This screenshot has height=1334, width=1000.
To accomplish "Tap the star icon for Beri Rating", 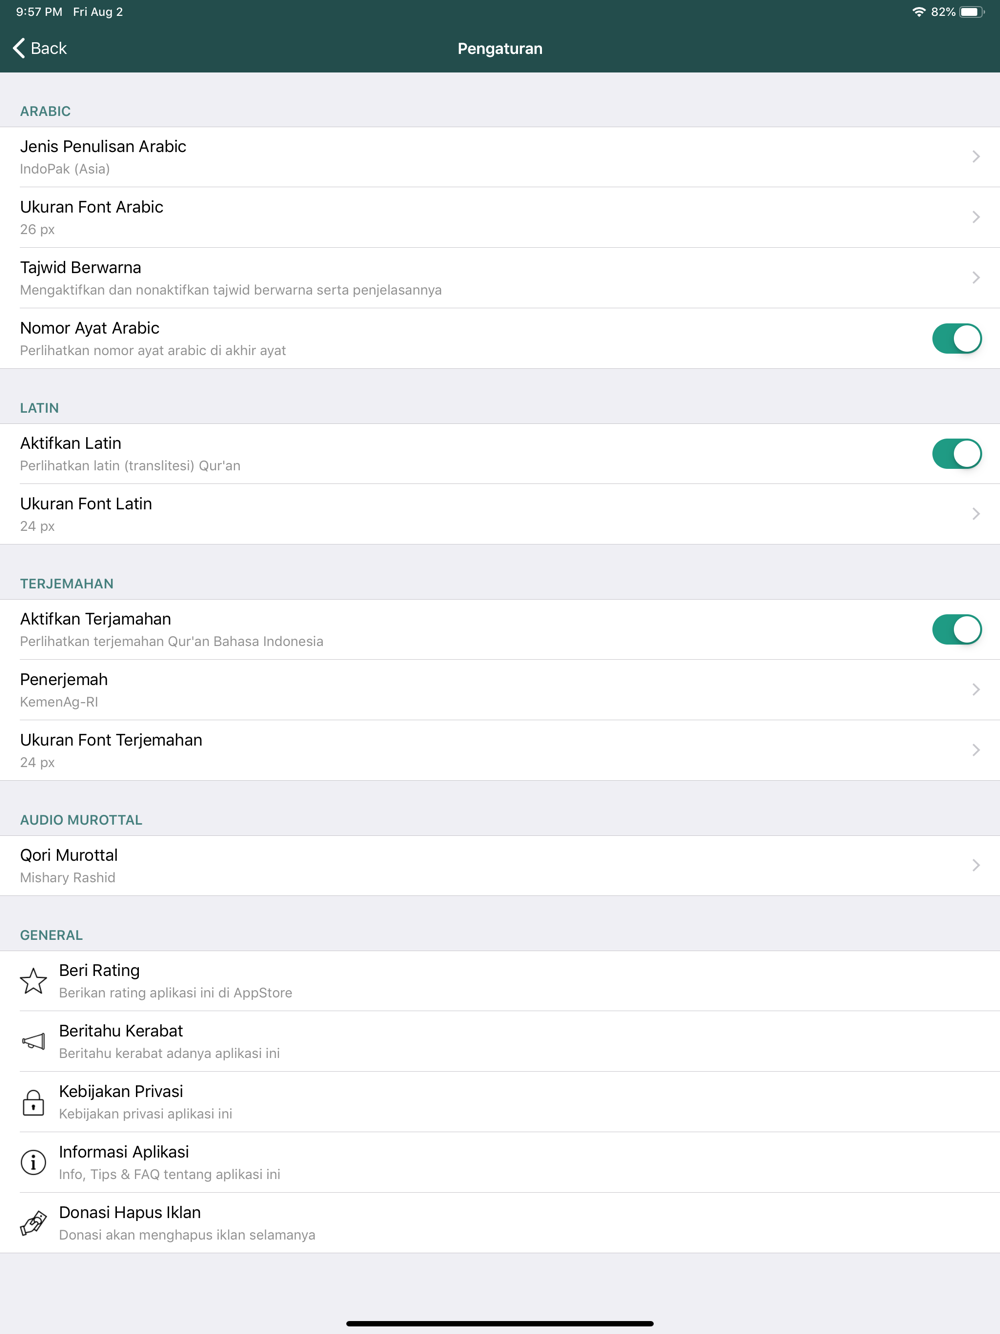I will (x=33, y=981).
